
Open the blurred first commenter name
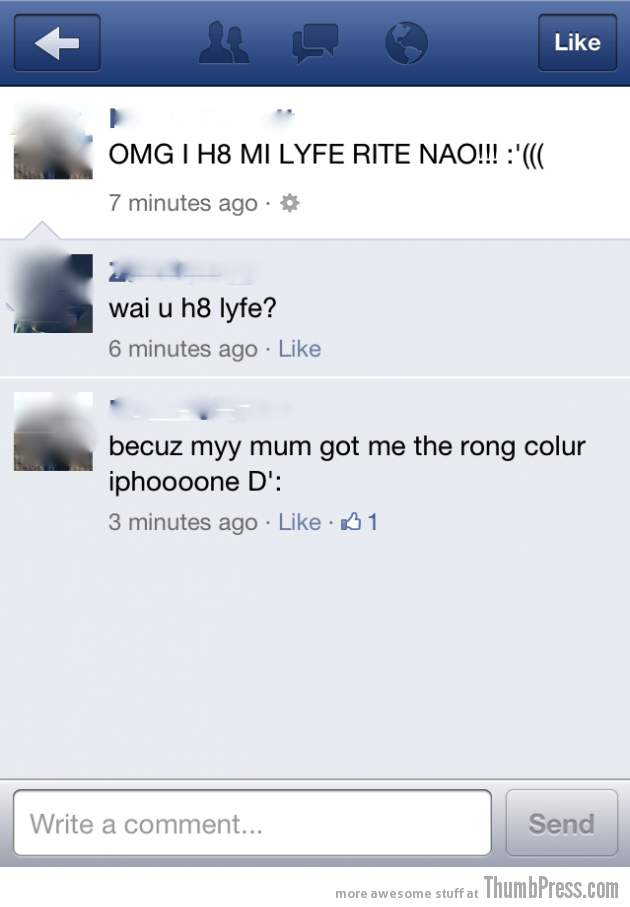181,272
